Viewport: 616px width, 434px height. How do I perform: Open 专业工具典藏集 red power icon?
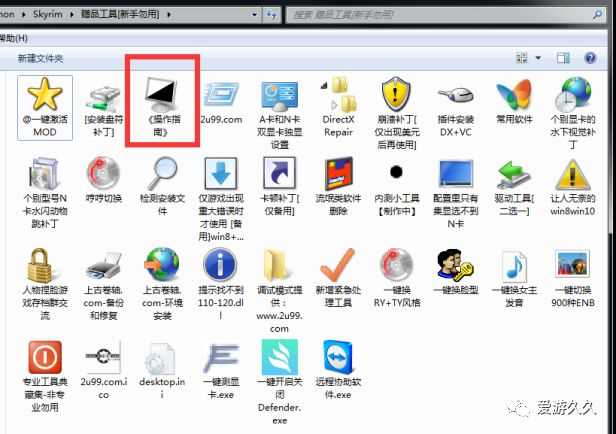pyautogui.click(x=45, y=357)
